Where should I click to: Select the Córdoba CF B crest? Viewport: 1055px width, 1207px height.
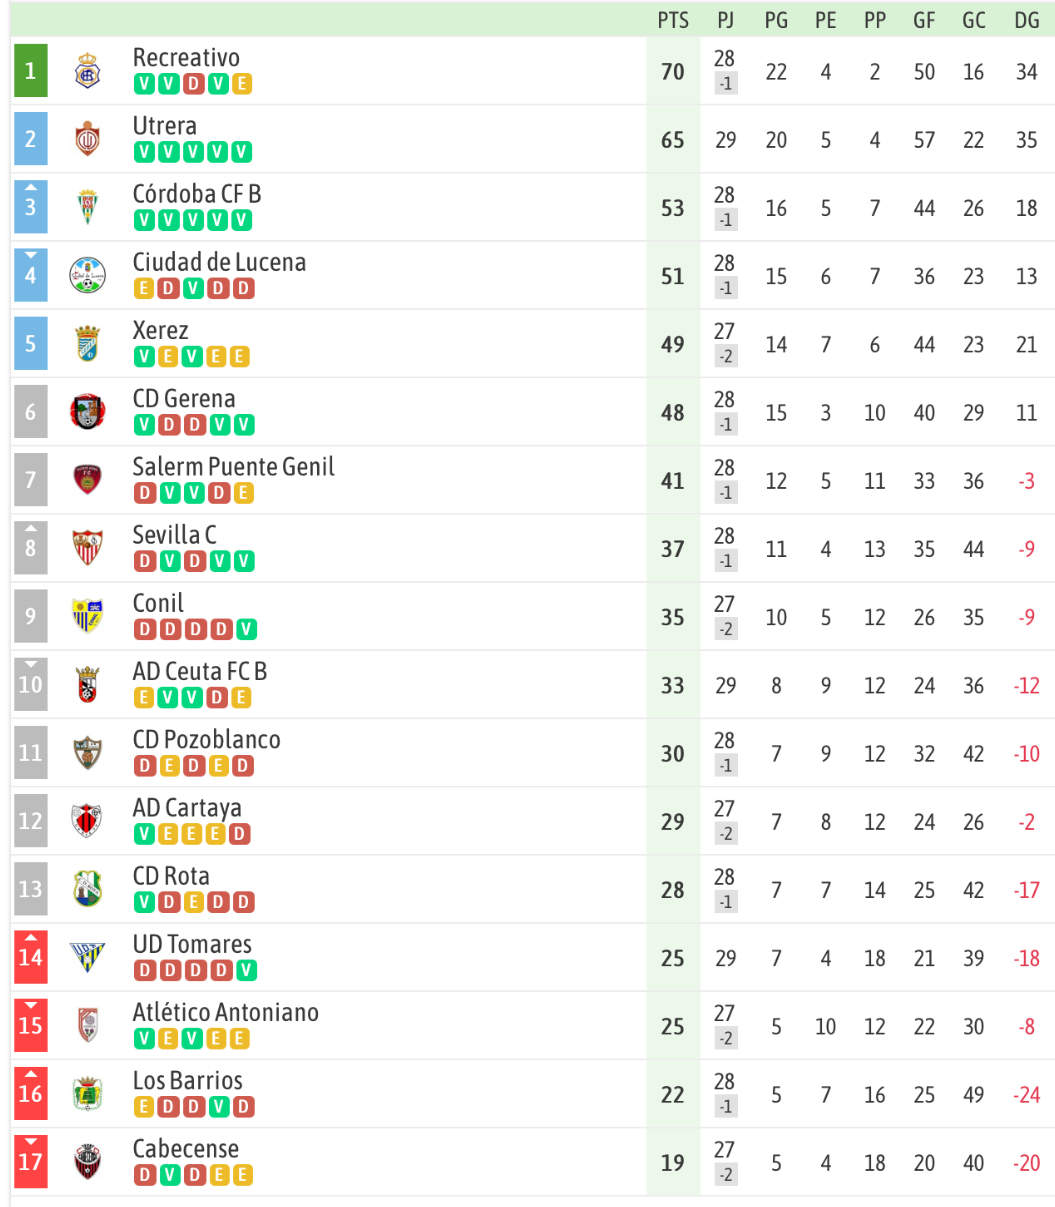click(88, 207)
